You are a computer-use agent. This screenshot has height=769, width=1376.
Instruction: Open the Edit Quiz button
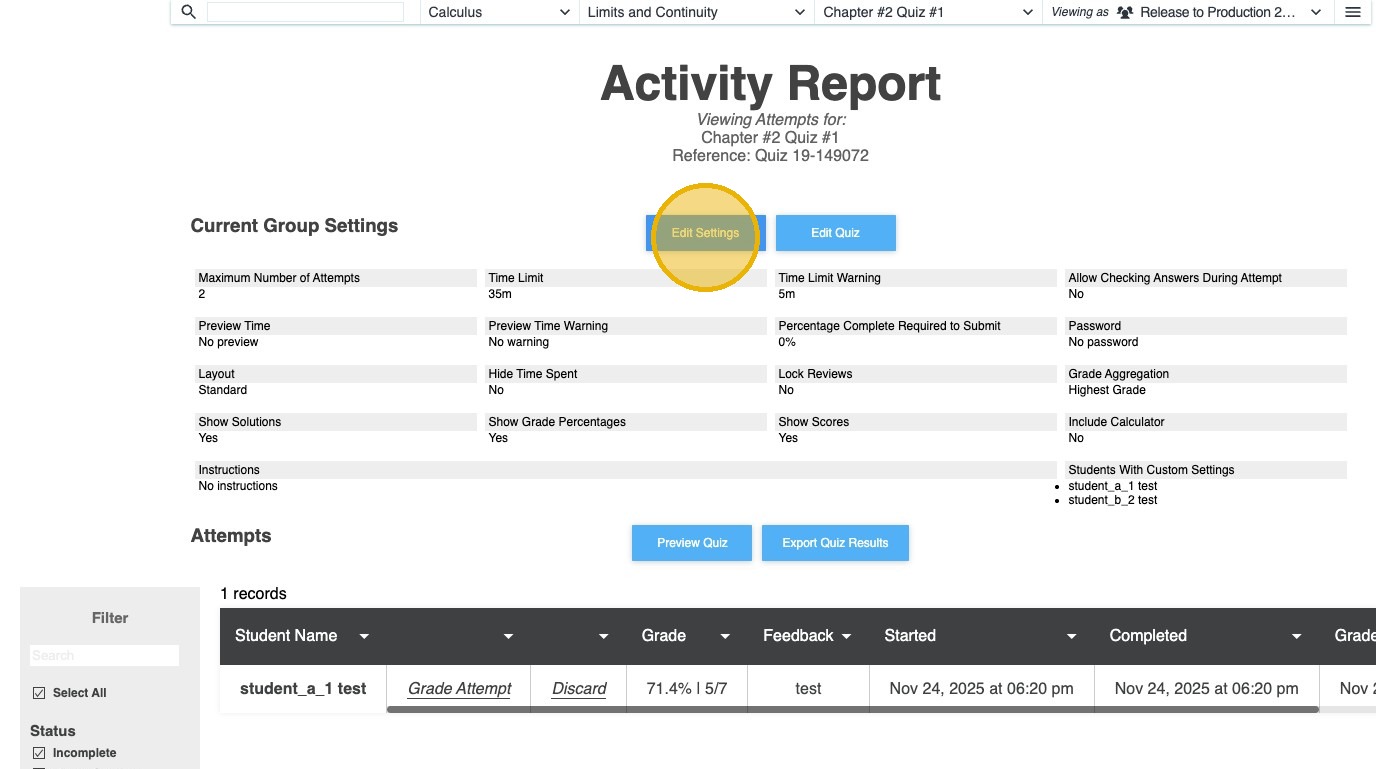(836, 233)
